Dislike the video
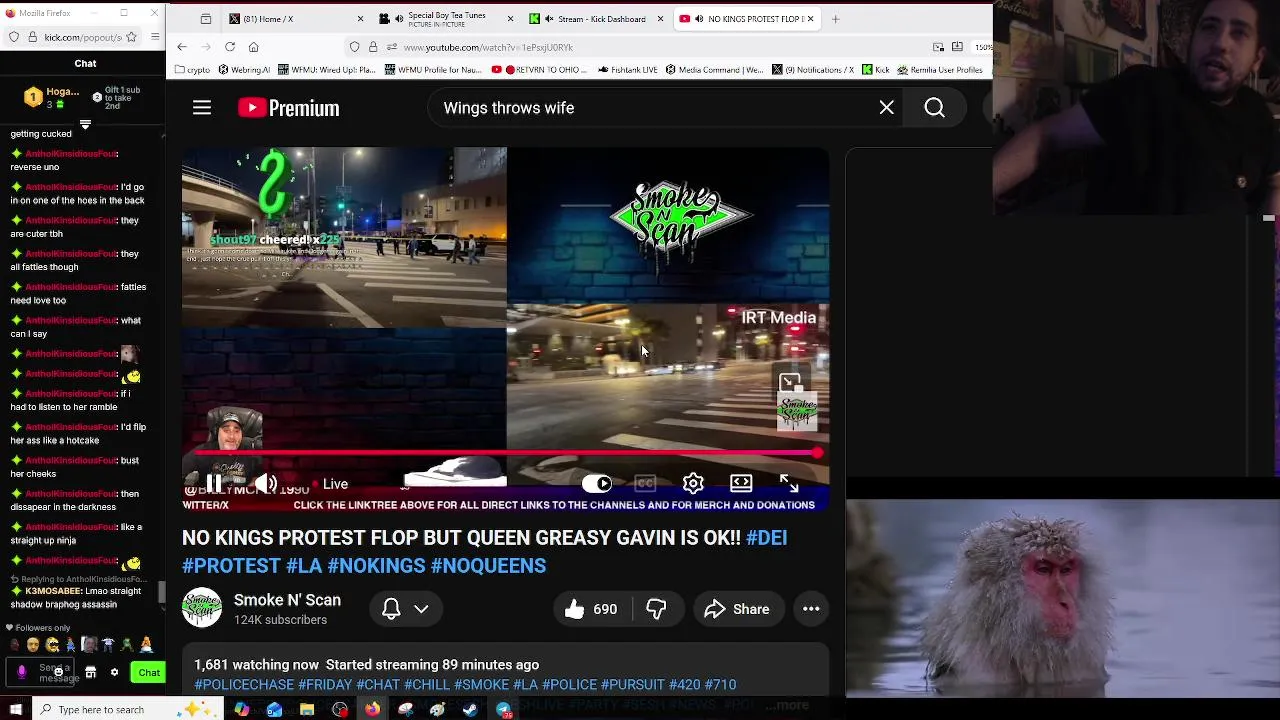The height and width of the screenshot is (720, 1280). coord(656,609)
